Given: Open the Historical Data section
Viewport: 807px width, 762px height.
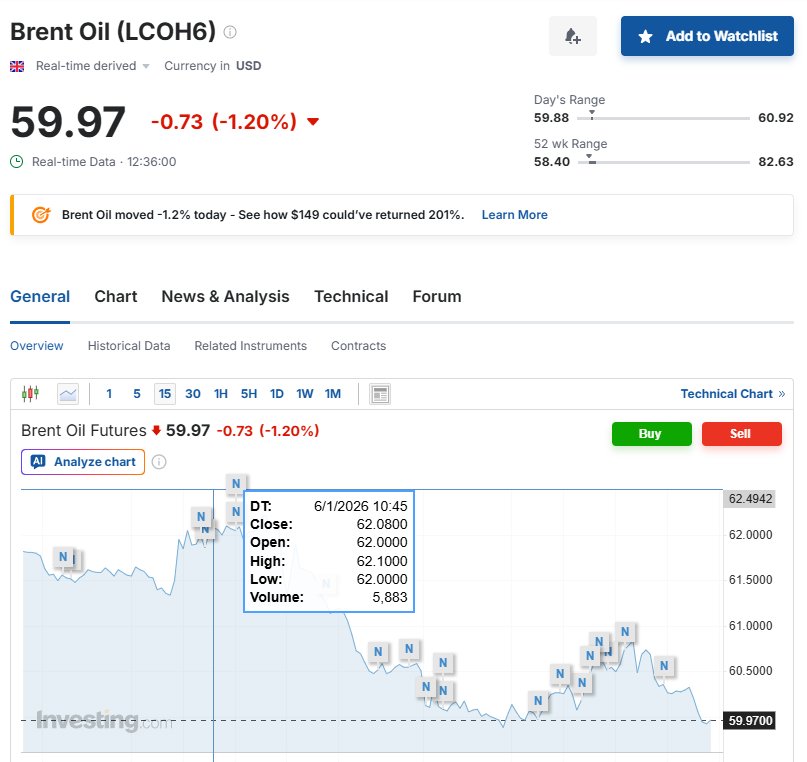Looking at the screenshot, I should 128,345.
